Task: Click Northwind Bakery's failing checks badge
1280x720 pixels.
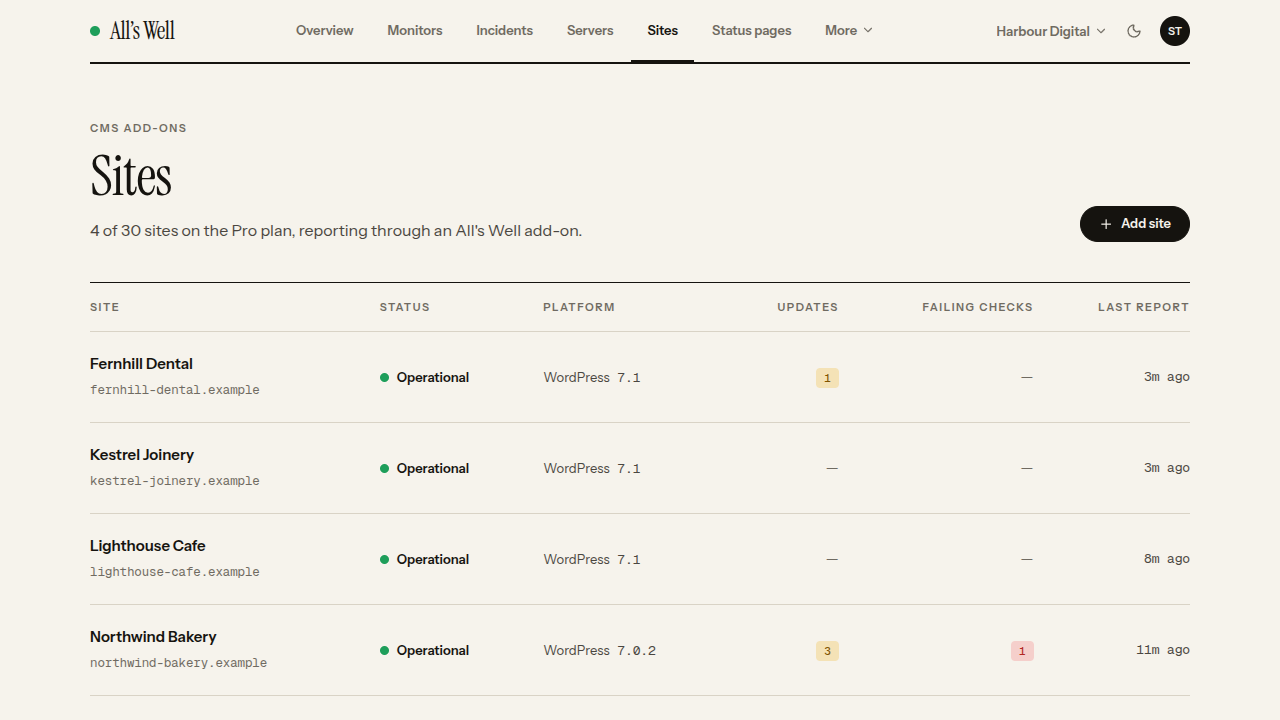Action: (x=1022, y=651)
